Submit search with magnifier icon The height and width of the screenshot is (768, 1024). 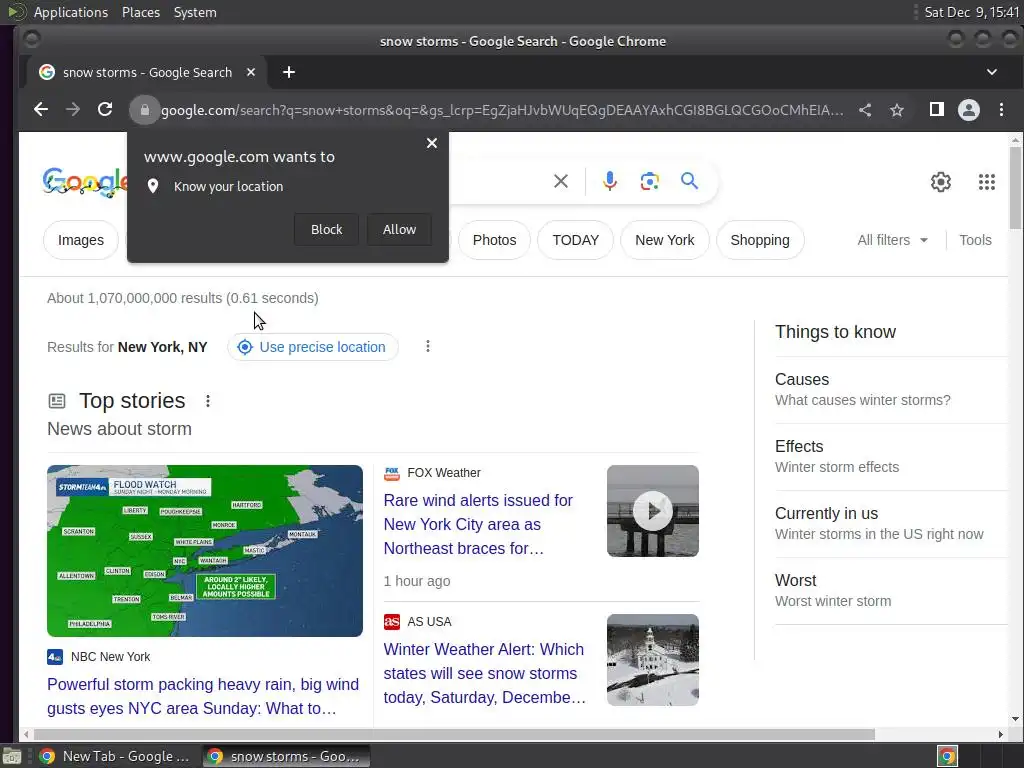[x=690, y=181]
